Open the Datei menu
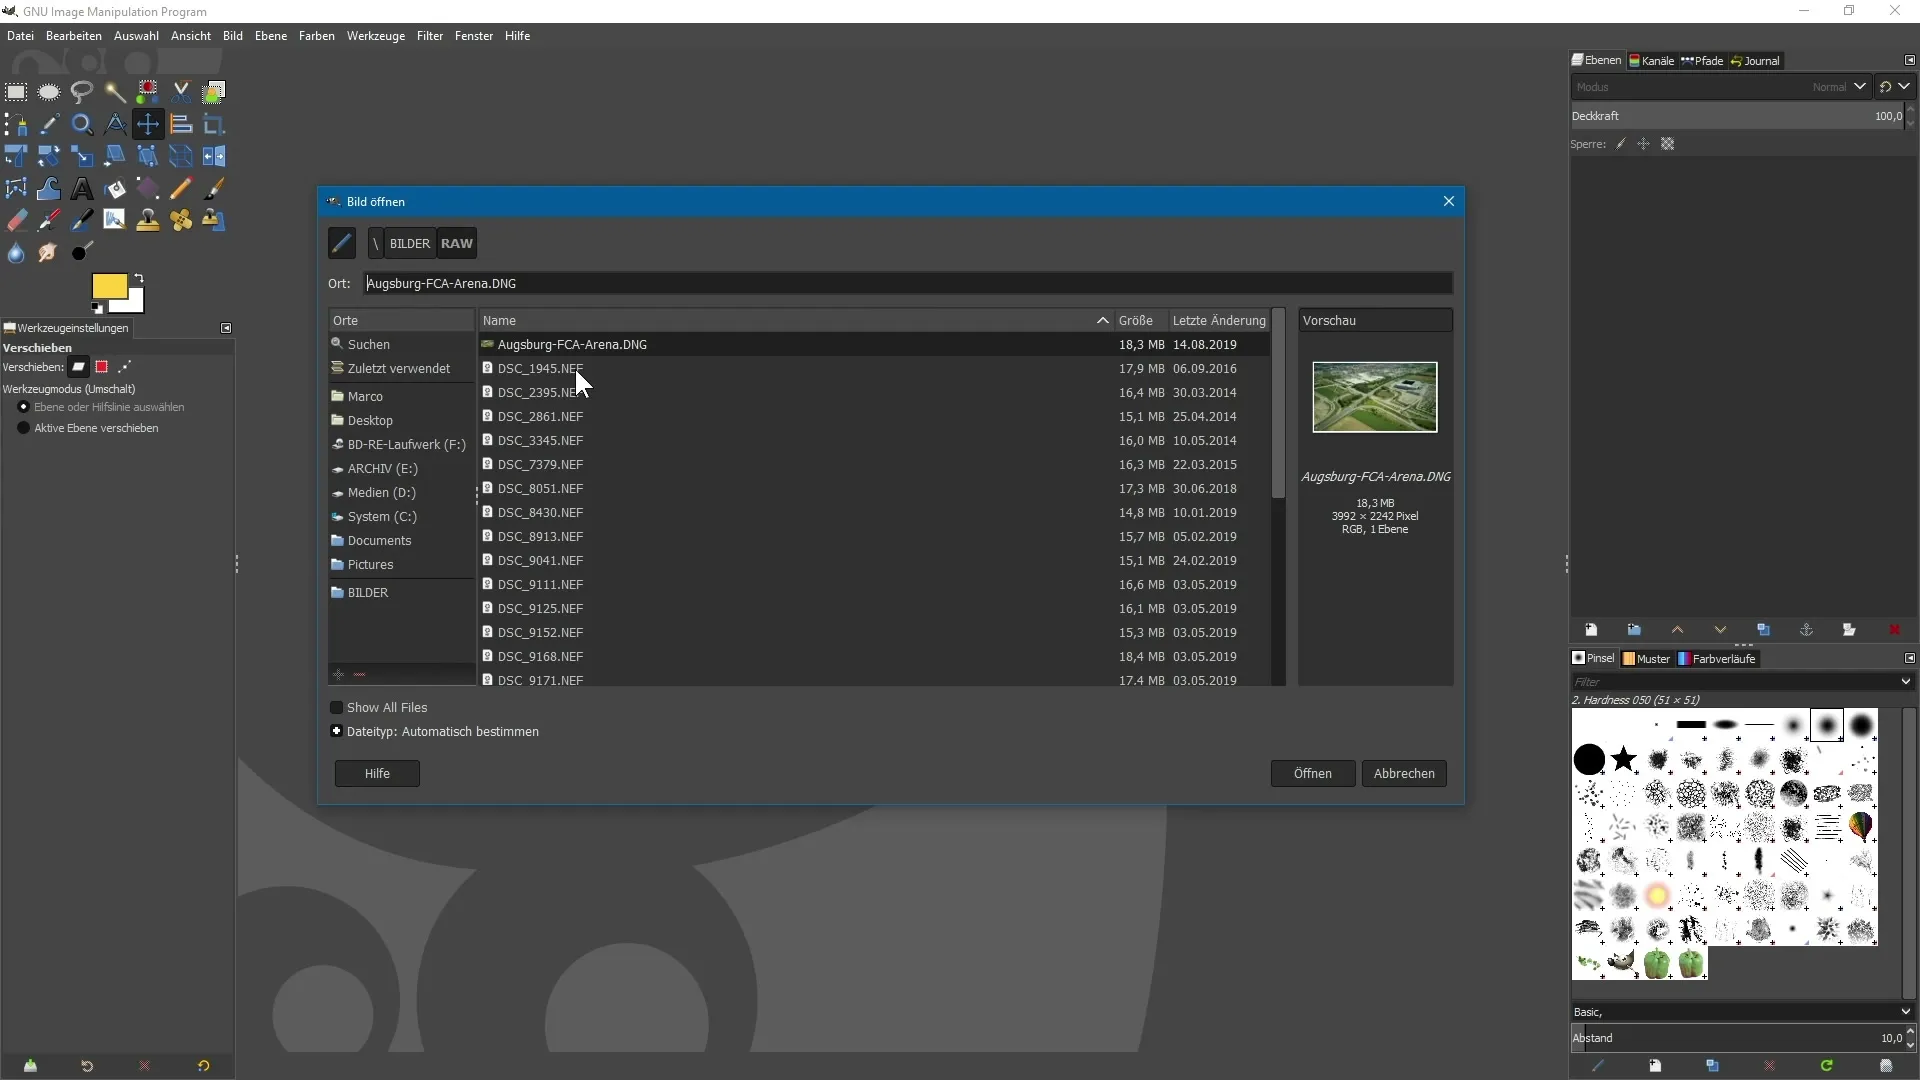Viewport: 1920px width, 1080px height. [x=20, y=36]
